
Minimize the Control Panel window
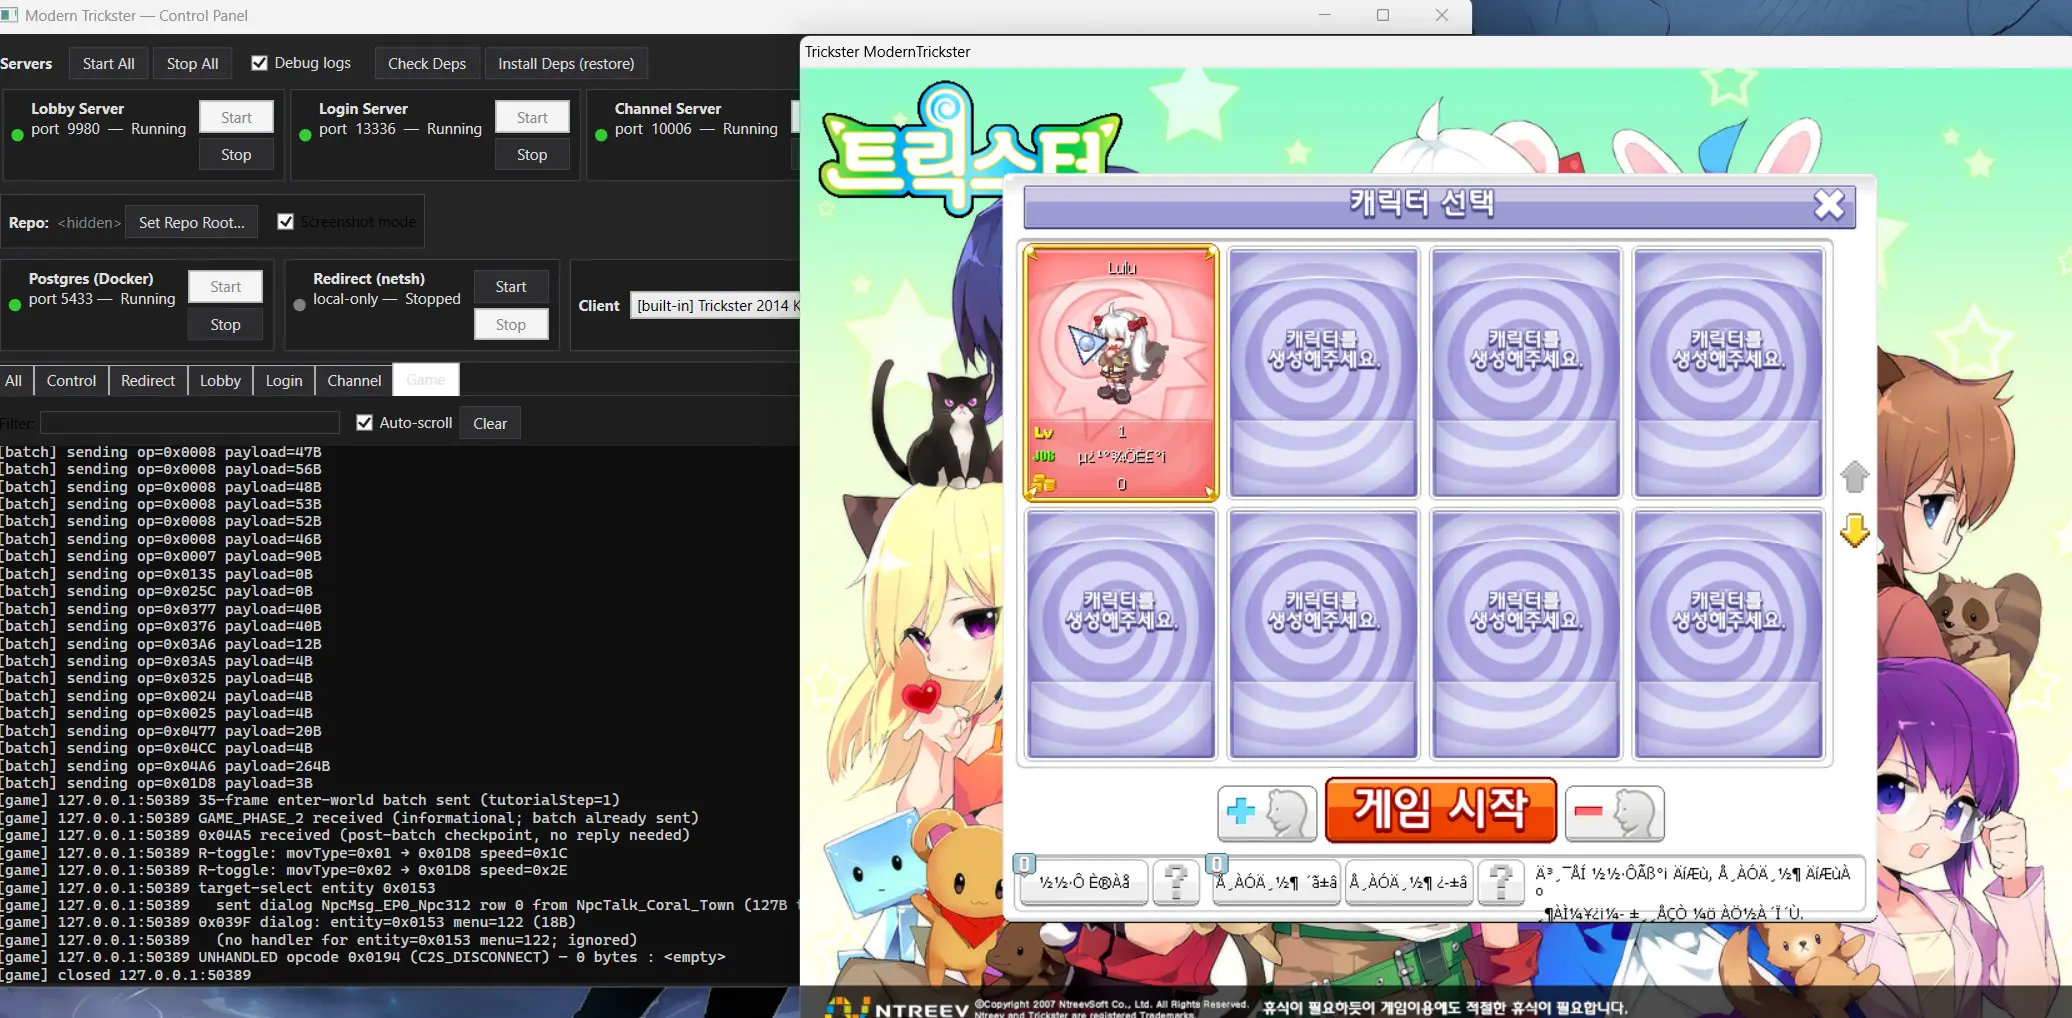[1325, 15]
